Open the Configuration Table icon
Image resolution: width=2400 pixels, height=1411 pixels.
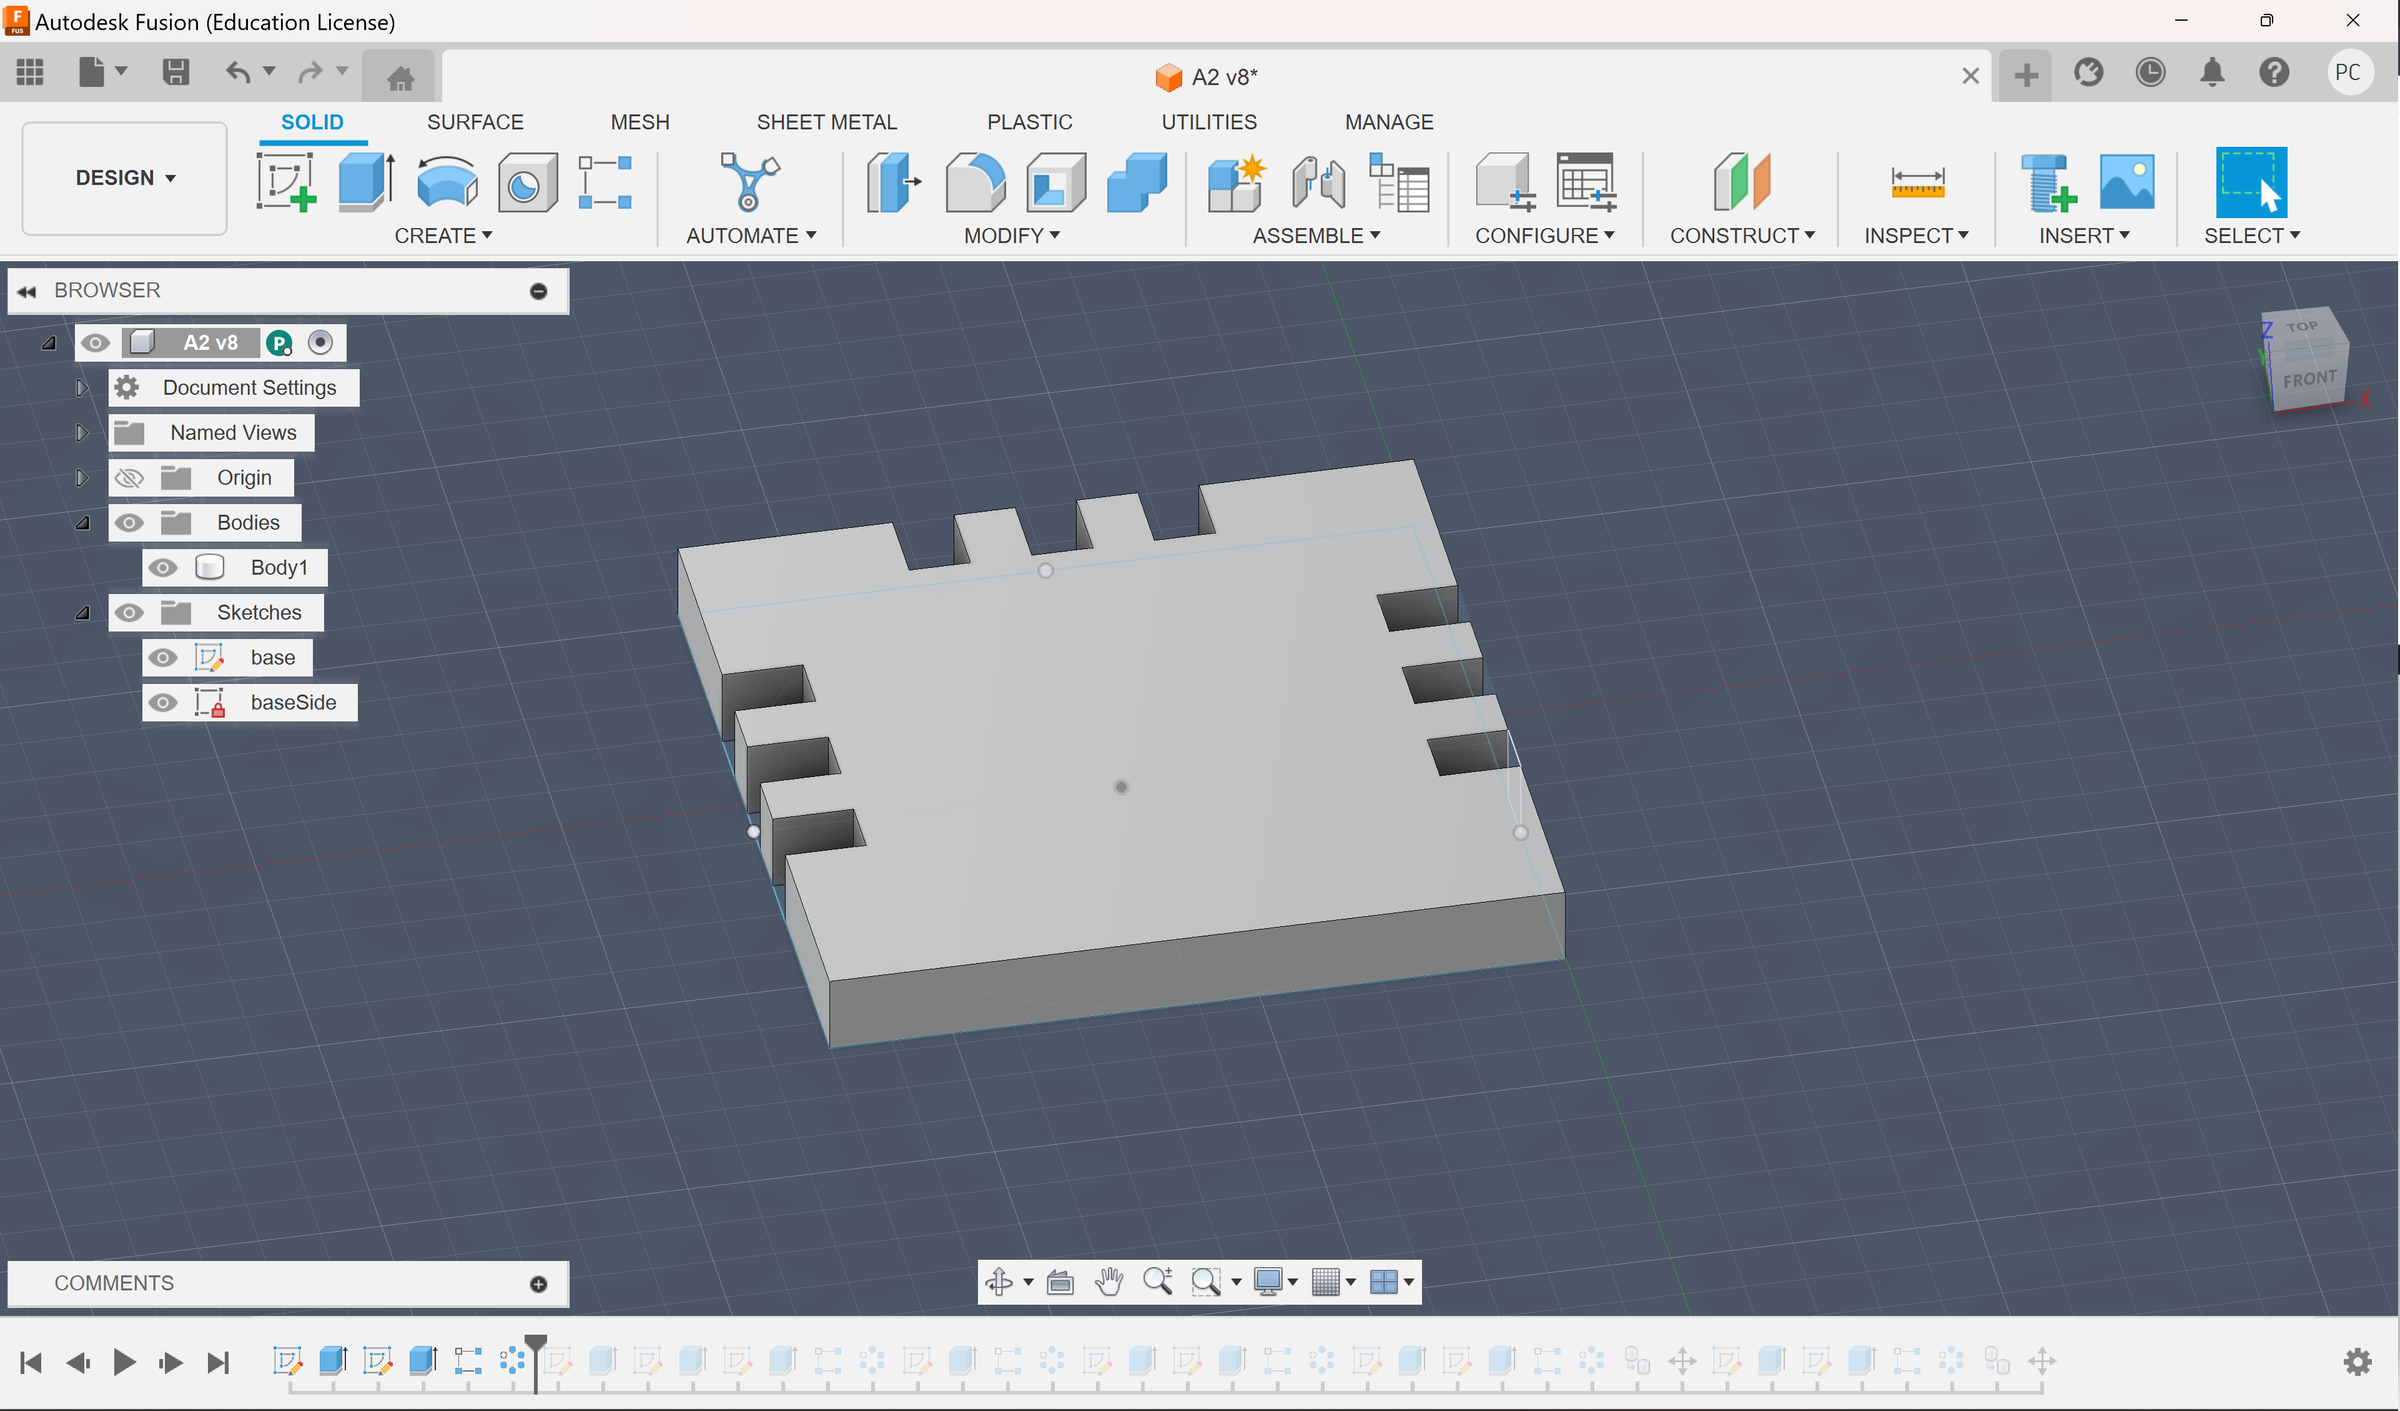(1586, 182)
